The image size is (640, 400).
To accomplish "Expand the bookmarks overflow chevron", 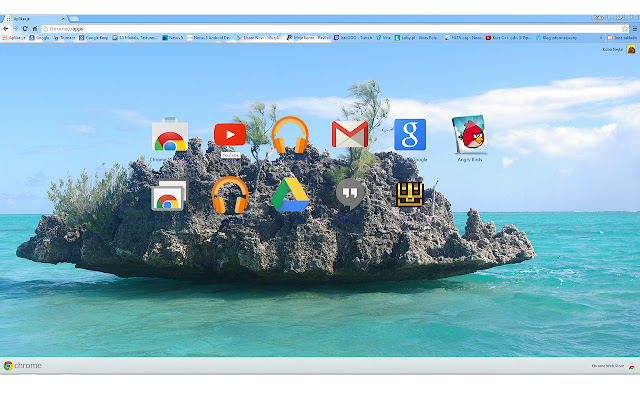I will point(600,38).
